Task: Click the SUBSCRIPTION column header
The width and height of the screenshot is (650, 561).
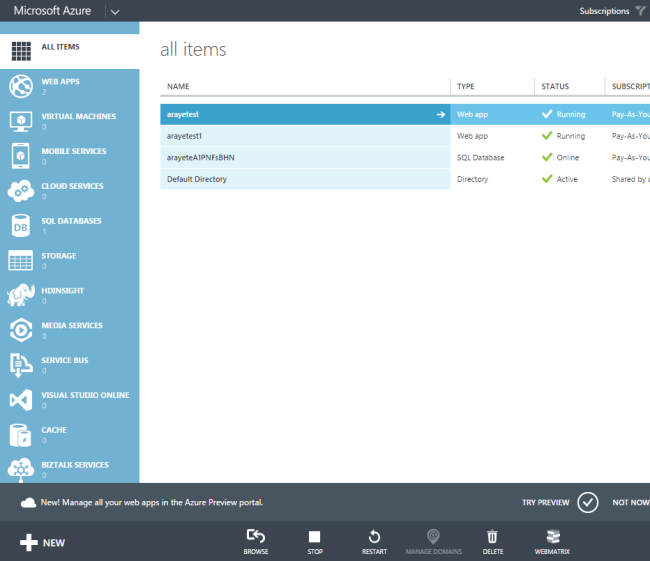Action: [631, 86]
